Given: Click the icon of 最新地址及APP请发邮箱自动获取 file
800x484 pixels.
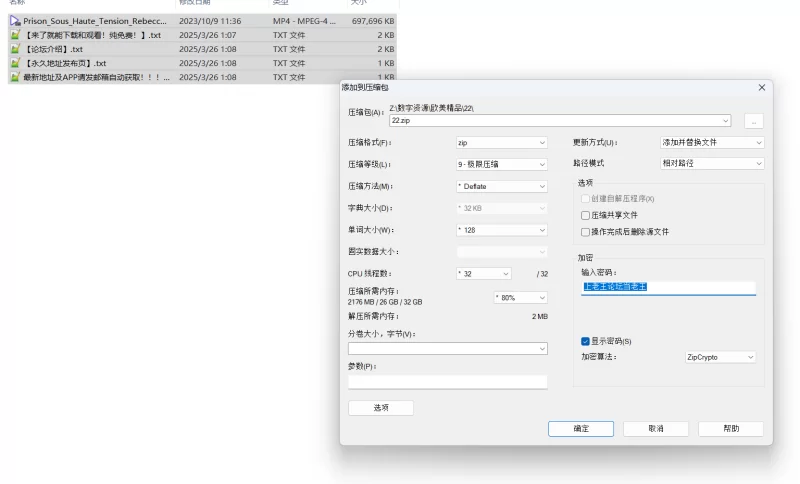Looking at the screenshot, I should (x=15, y=77).
